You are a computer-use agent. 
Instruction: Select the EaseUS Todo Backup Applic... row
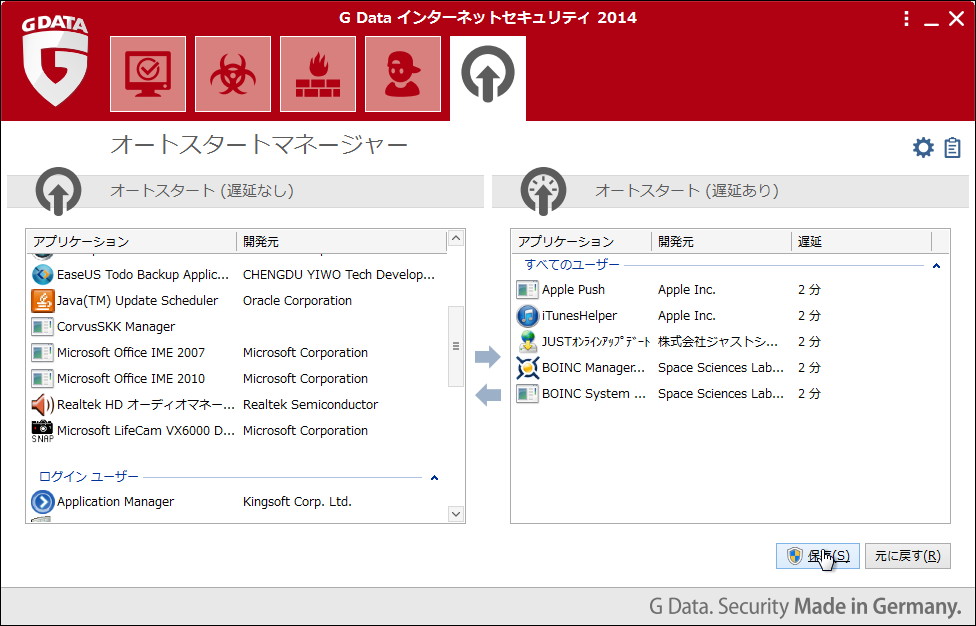(237, 274)
